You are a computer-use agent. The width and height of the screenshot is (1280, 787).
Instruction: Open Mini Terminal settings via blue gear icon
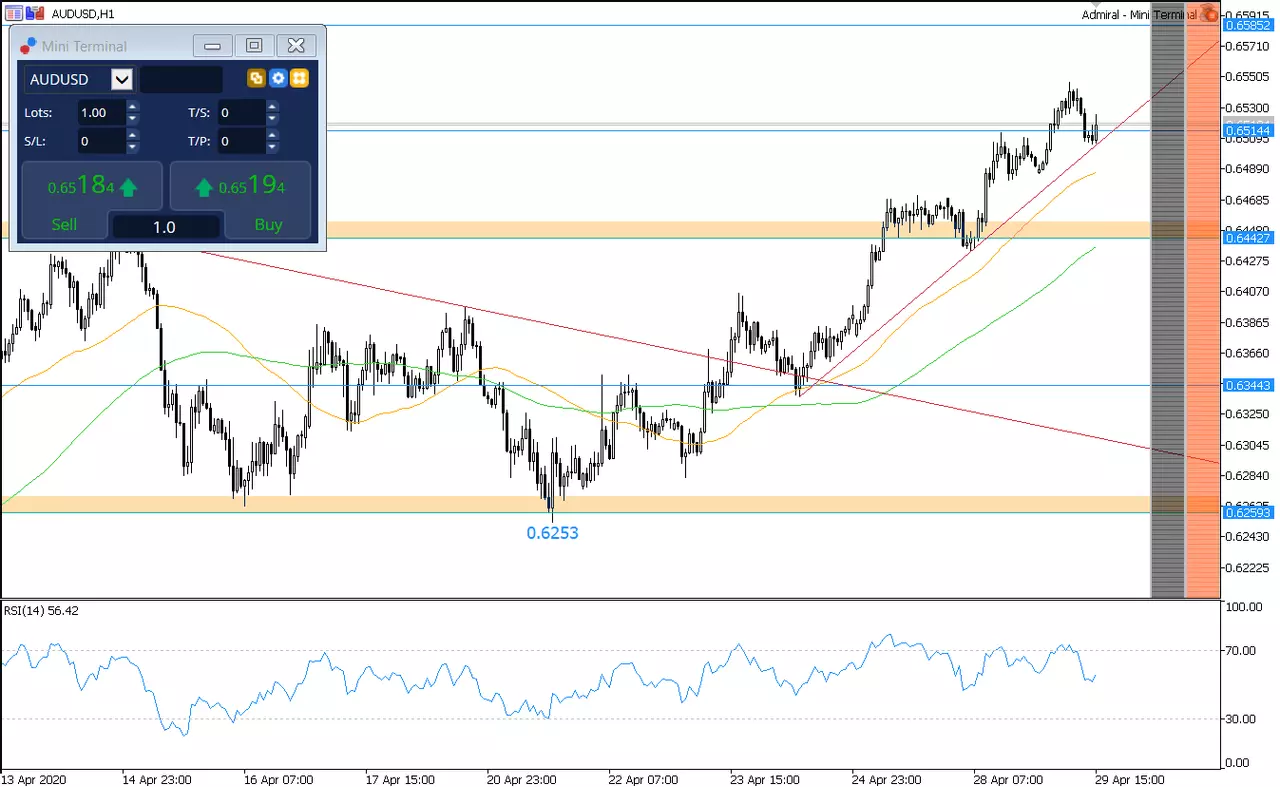[278, 78]
